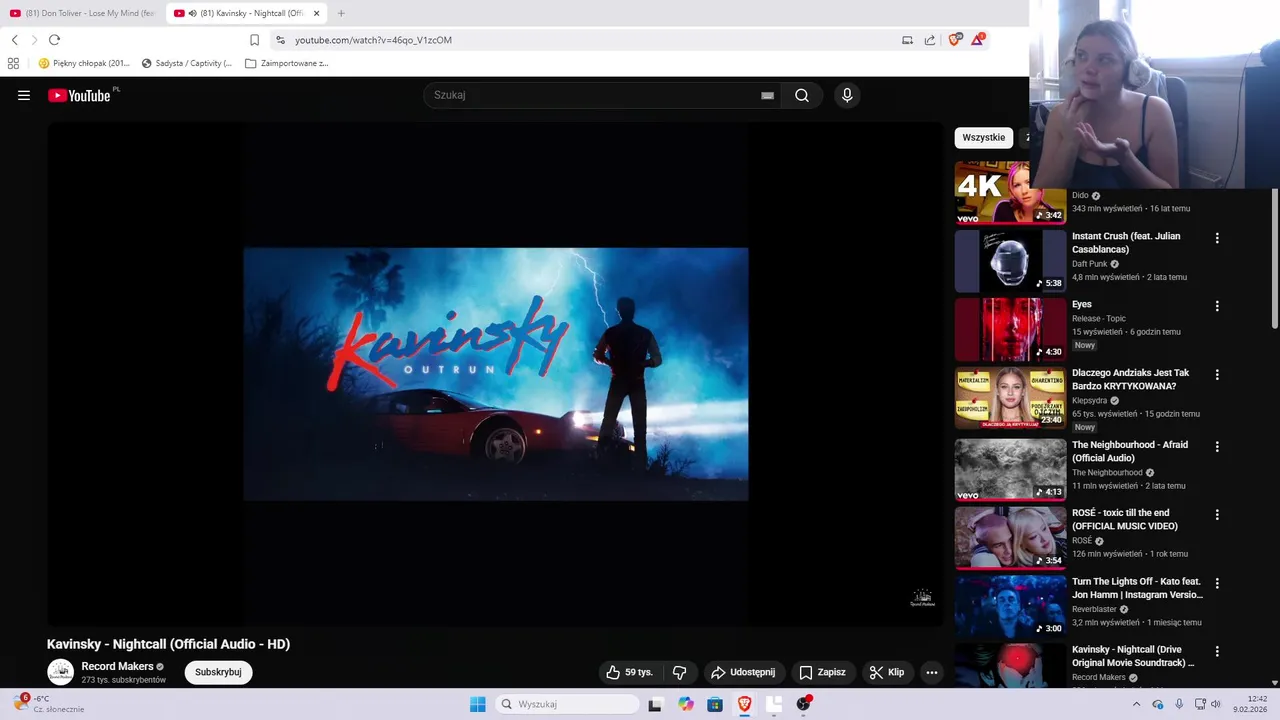
Task: Open options for Dlaczego Andziaks video
Action: click(x=1217, y=375)
